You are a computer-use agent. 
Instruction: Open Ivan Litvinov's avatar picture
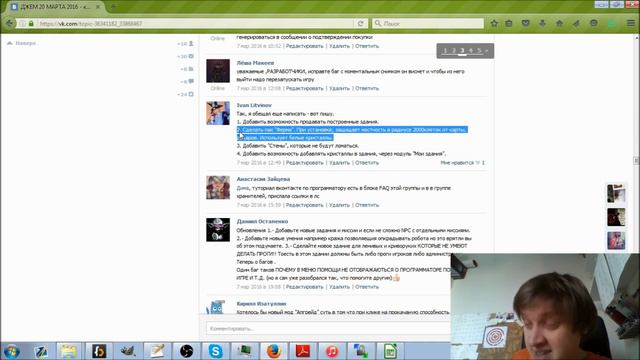point(218,113)
